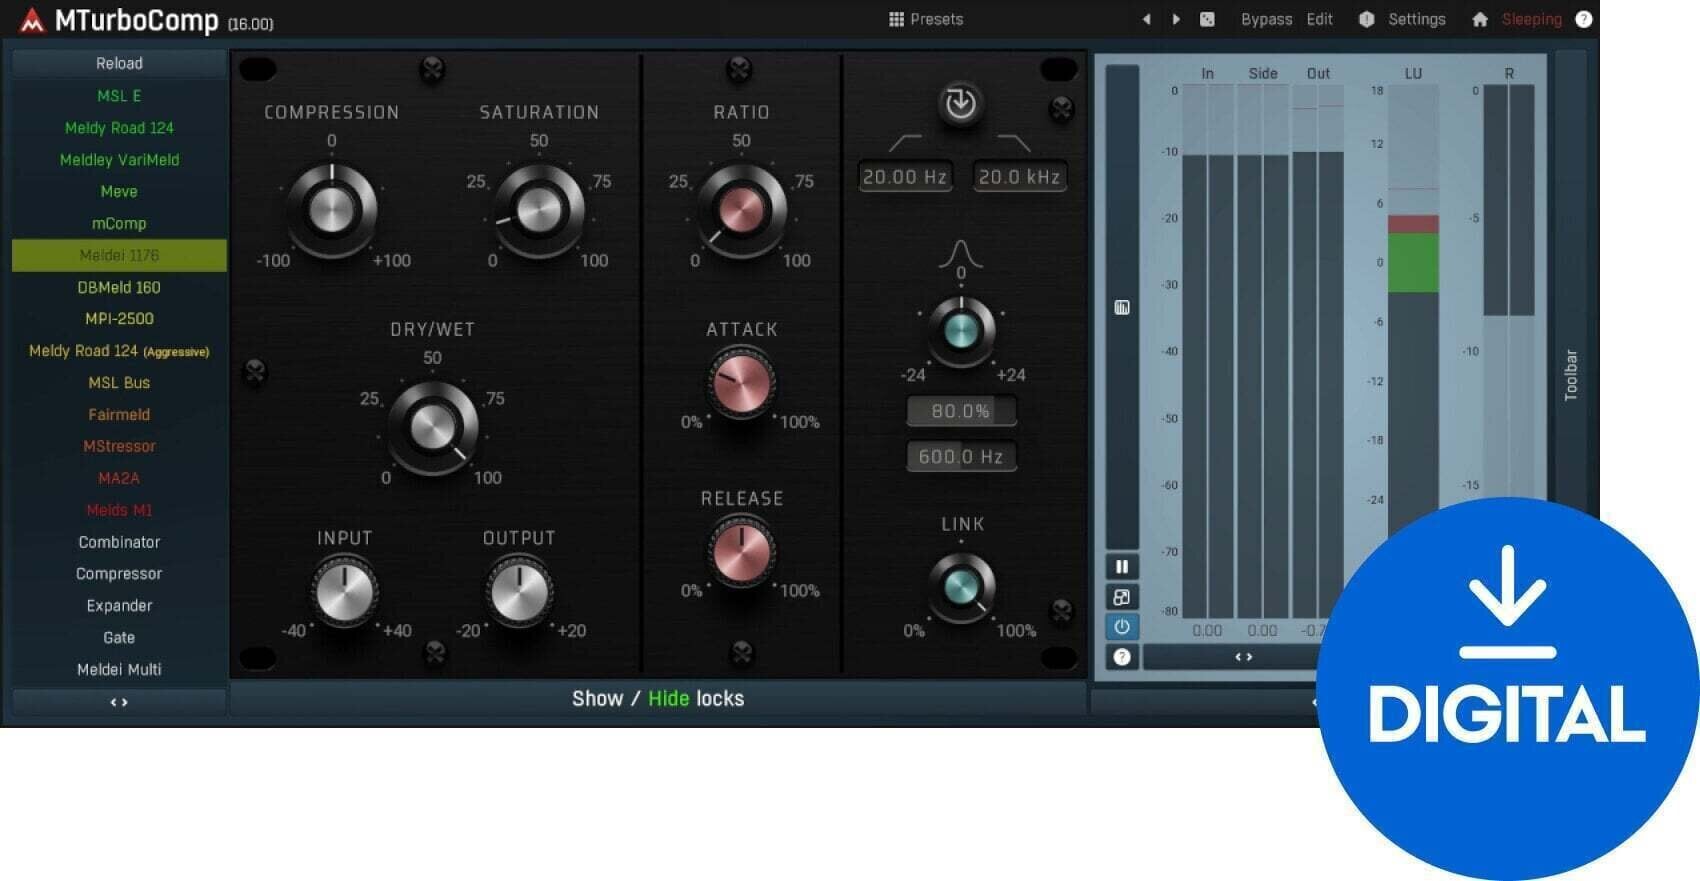Click the Reload button
1700x881 pixels.
tap(119, 63)
